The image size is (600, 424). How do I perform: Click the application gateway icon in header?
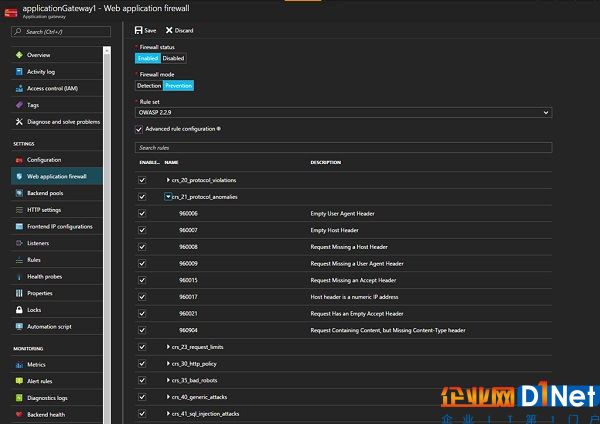point(11,12)
